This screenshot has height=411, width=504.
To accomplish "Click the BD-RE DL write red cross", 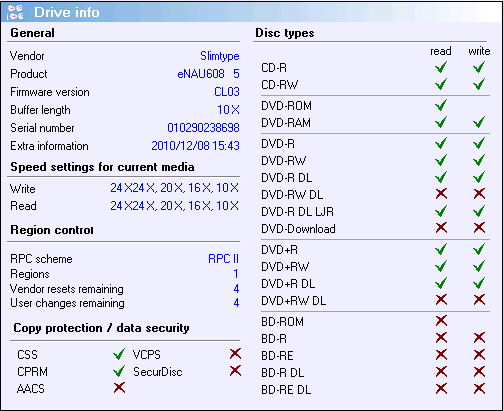I will pos(479,389).
